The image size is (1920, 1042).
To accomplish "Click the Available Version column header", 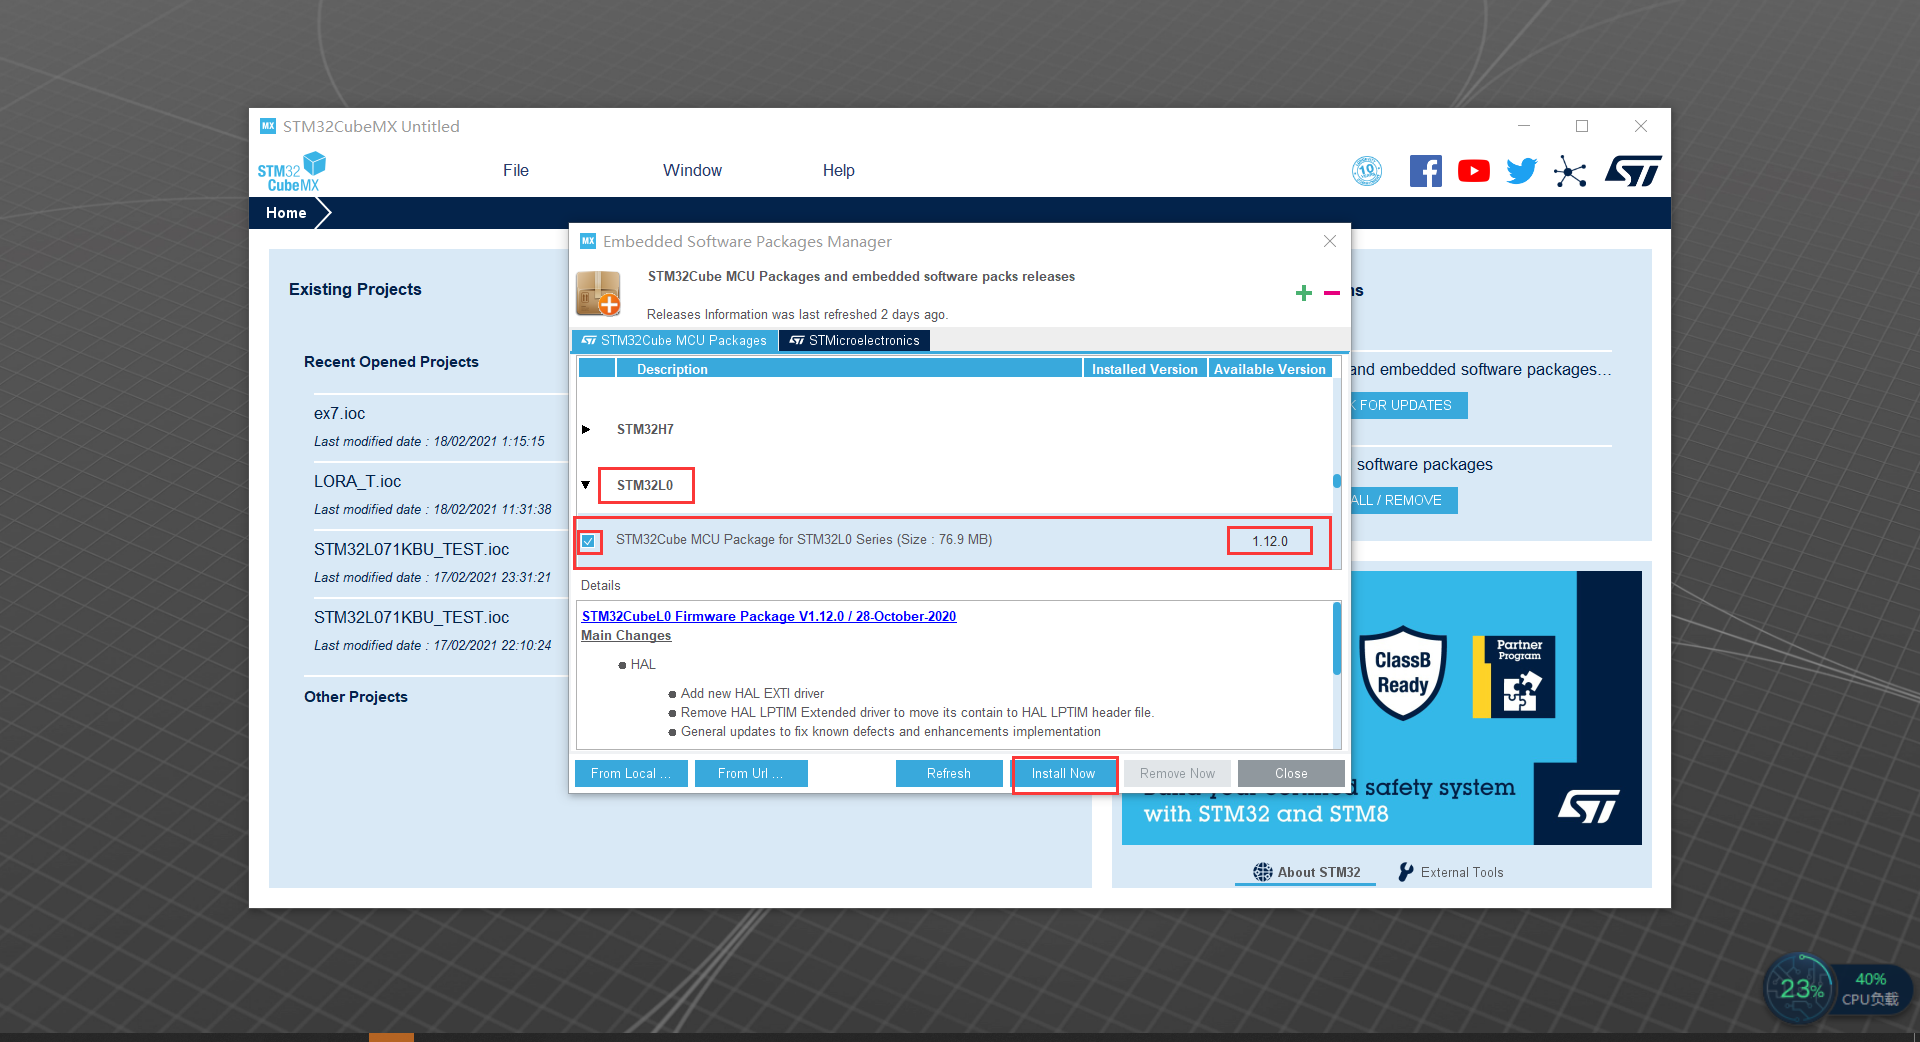I will 1270,369.
